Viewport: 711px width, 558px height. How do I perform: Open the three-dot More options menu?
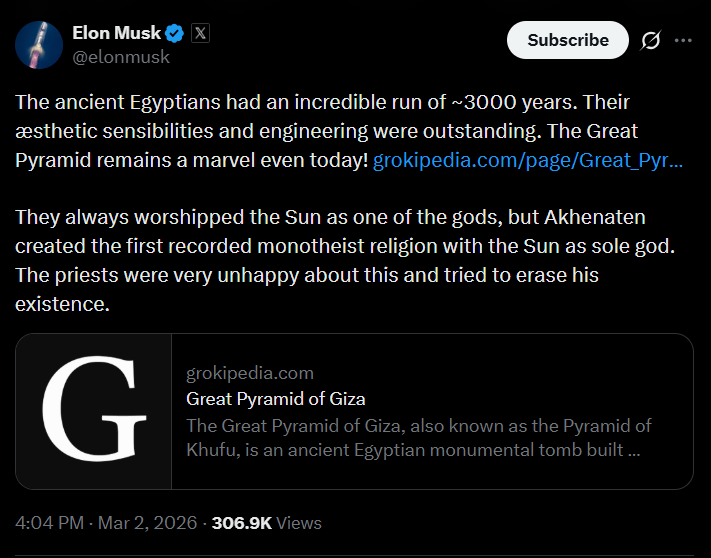[684, 40]
